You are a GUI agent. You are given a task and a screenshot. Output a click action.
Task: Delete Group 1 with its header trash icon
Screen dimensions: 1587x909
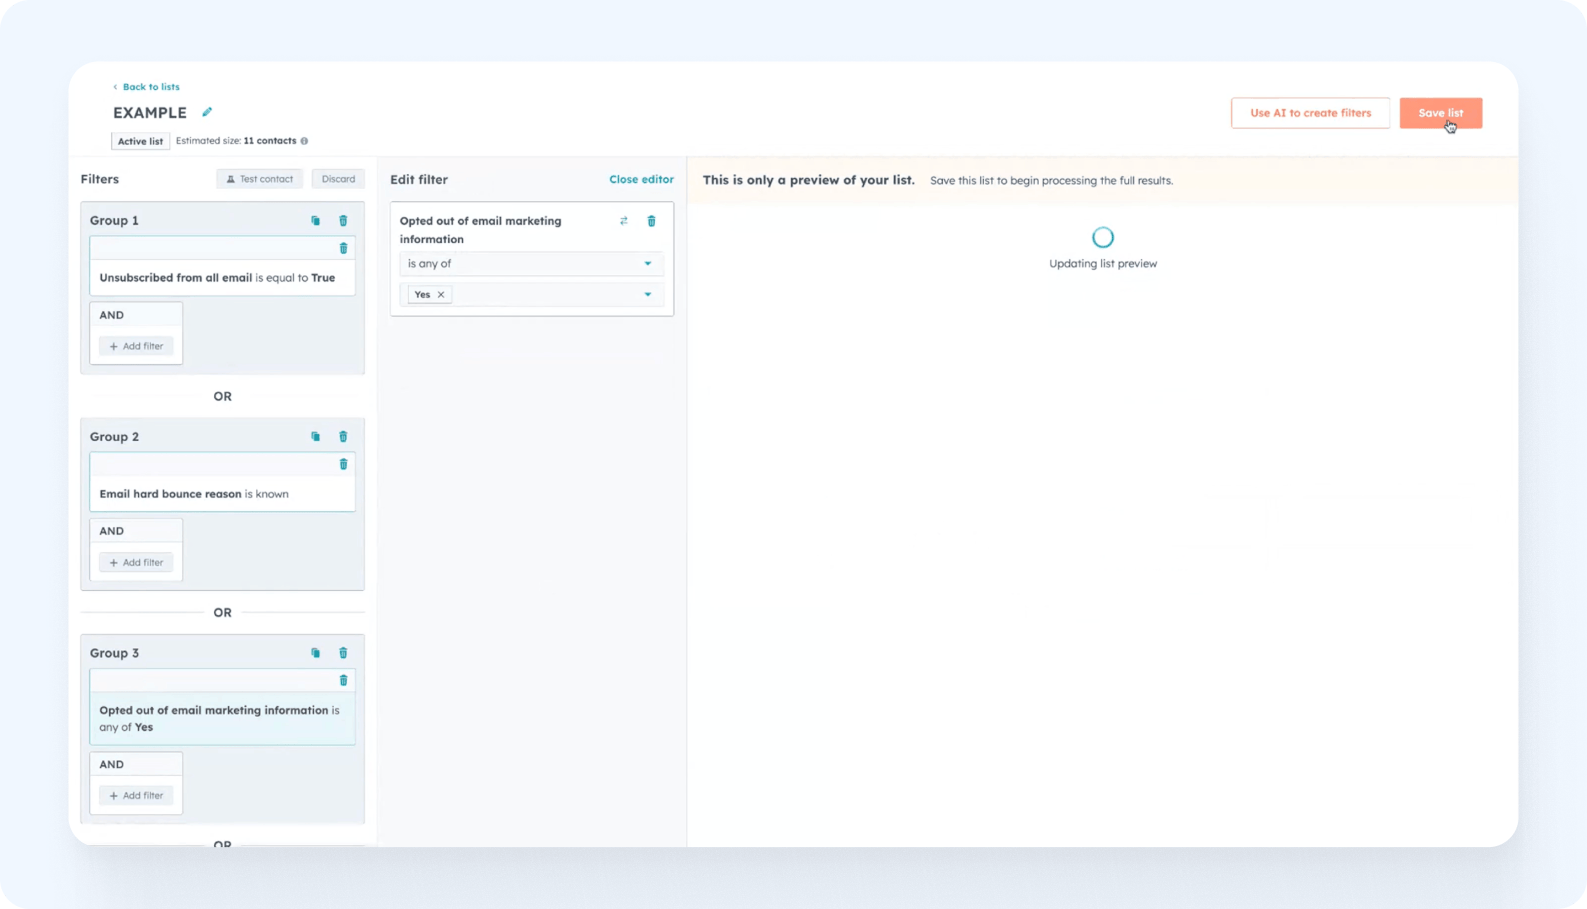[343, 221]
